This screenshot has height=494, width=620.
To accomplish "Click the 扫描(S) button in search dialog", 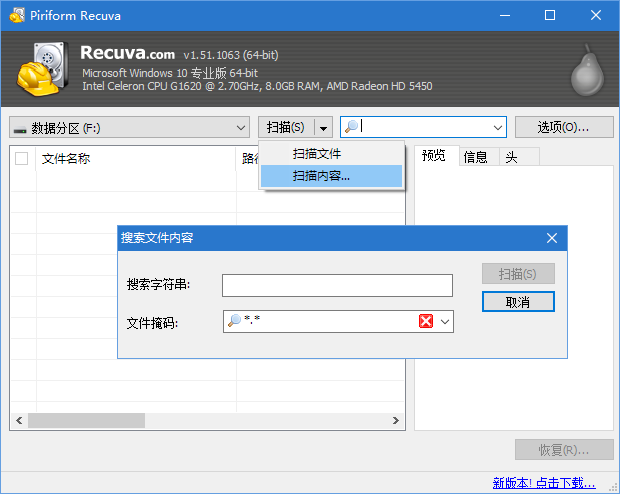I will (518, 274).
